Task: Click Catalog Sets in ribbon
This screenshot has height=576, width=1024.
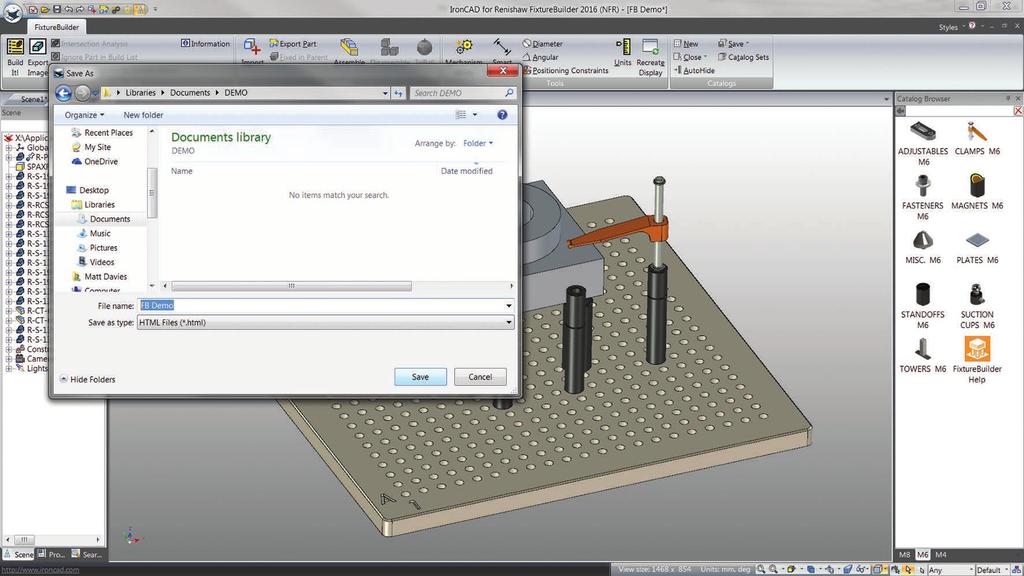Action: (x=743, y=57)
